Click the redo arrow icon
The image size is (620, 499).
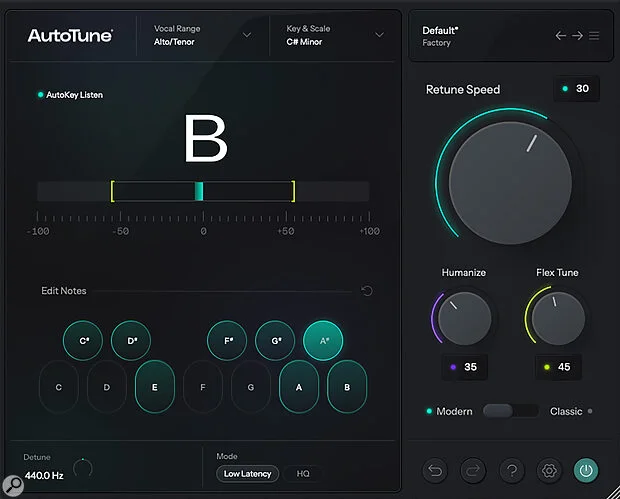tap(472, 469)
